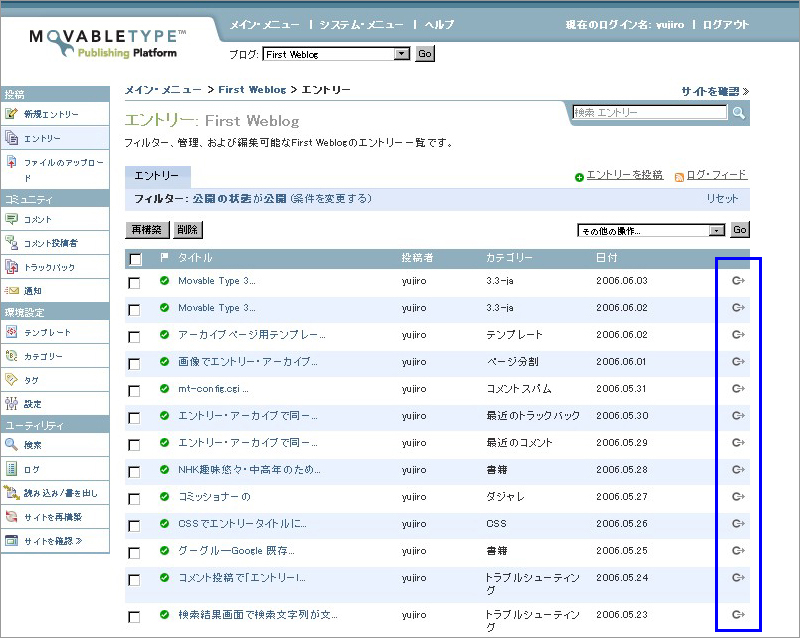Click メイン・メニュー in the breadcrumb
800x638 pixels.
click(x=163, y=90)
